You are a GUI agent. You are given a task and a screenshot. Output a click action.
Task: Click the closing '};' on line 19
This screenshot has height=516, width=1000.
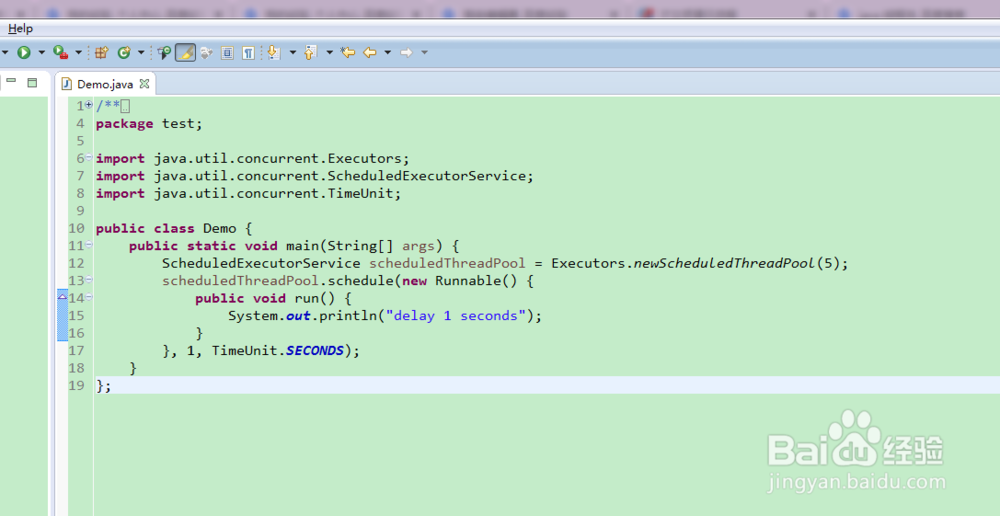coord(103,386)
